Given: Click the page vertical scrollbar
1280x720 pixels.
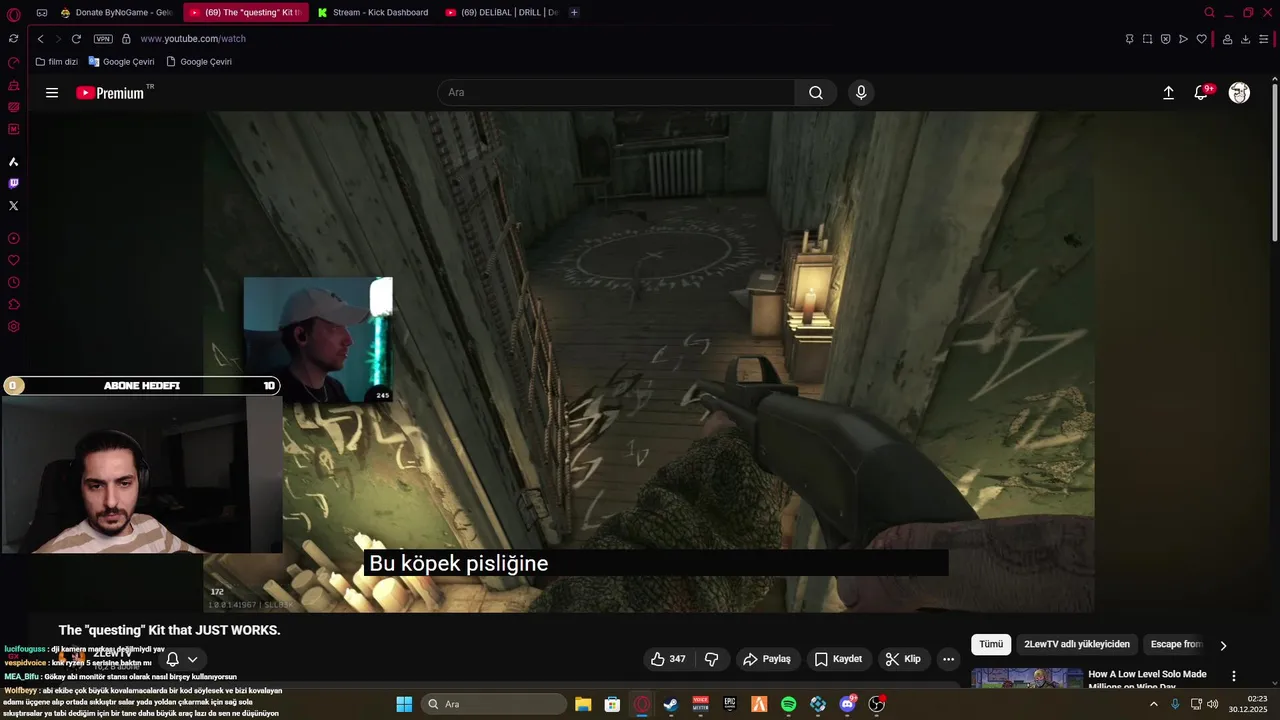Looking at the screenshot, I should click(x=1274, y=160).
